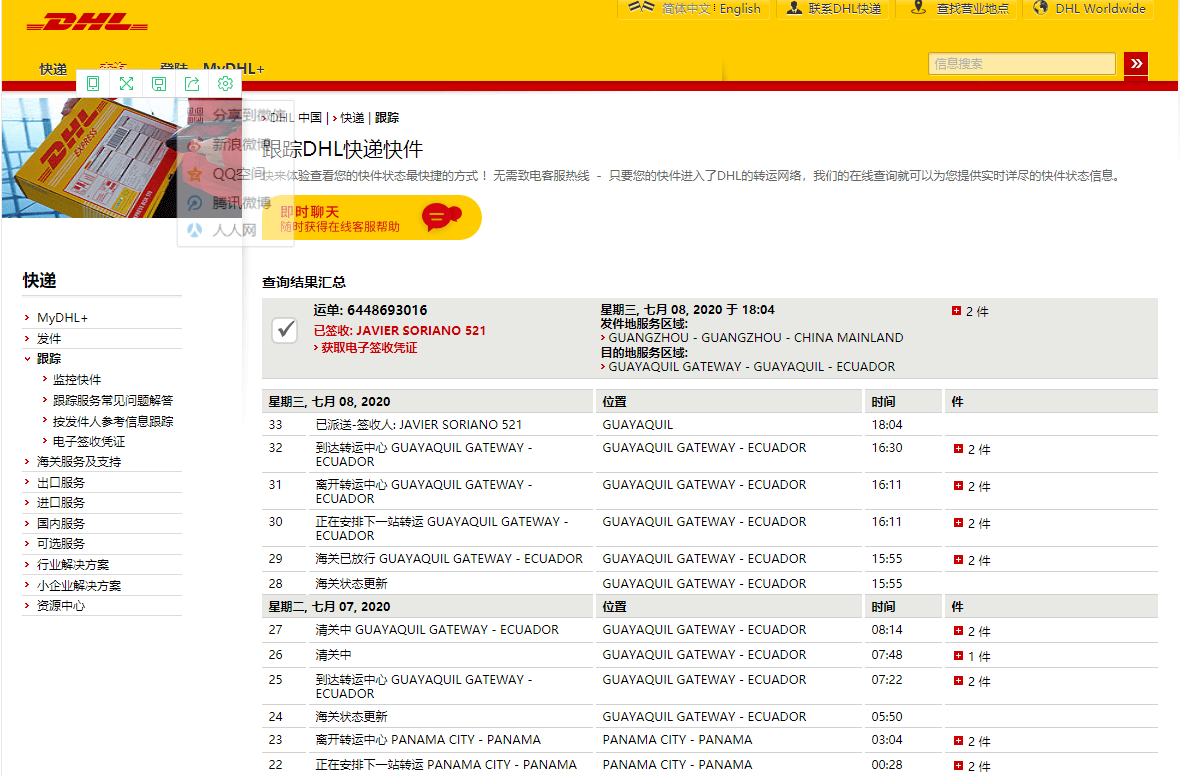Click the 人人网 share icon
The image size is (1180, 776).
tap(195, 230)
